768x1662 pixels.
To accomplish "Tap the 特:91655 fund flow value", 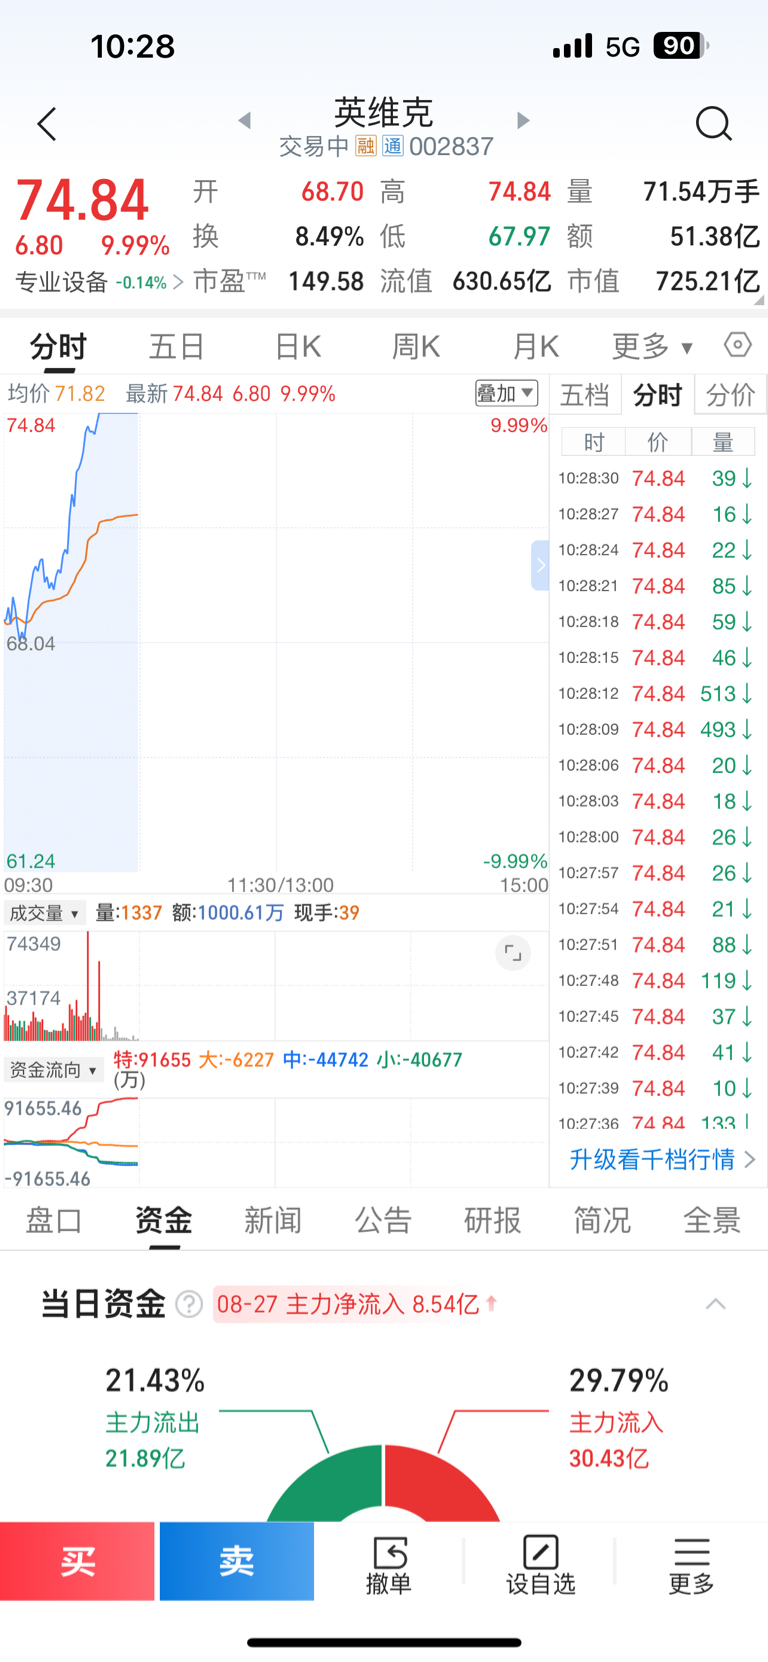I will [152, 1060].
